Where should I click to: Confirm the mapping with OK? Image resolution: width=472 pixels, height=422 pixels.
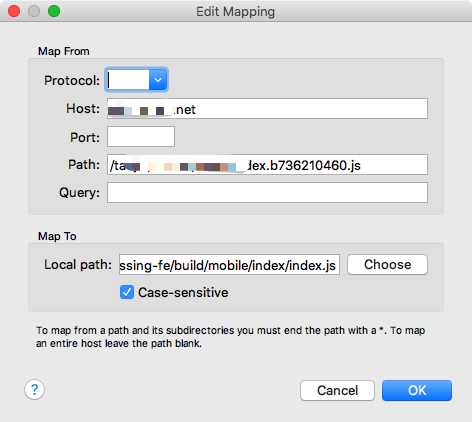pyautogui.click(x=417, y=390)
